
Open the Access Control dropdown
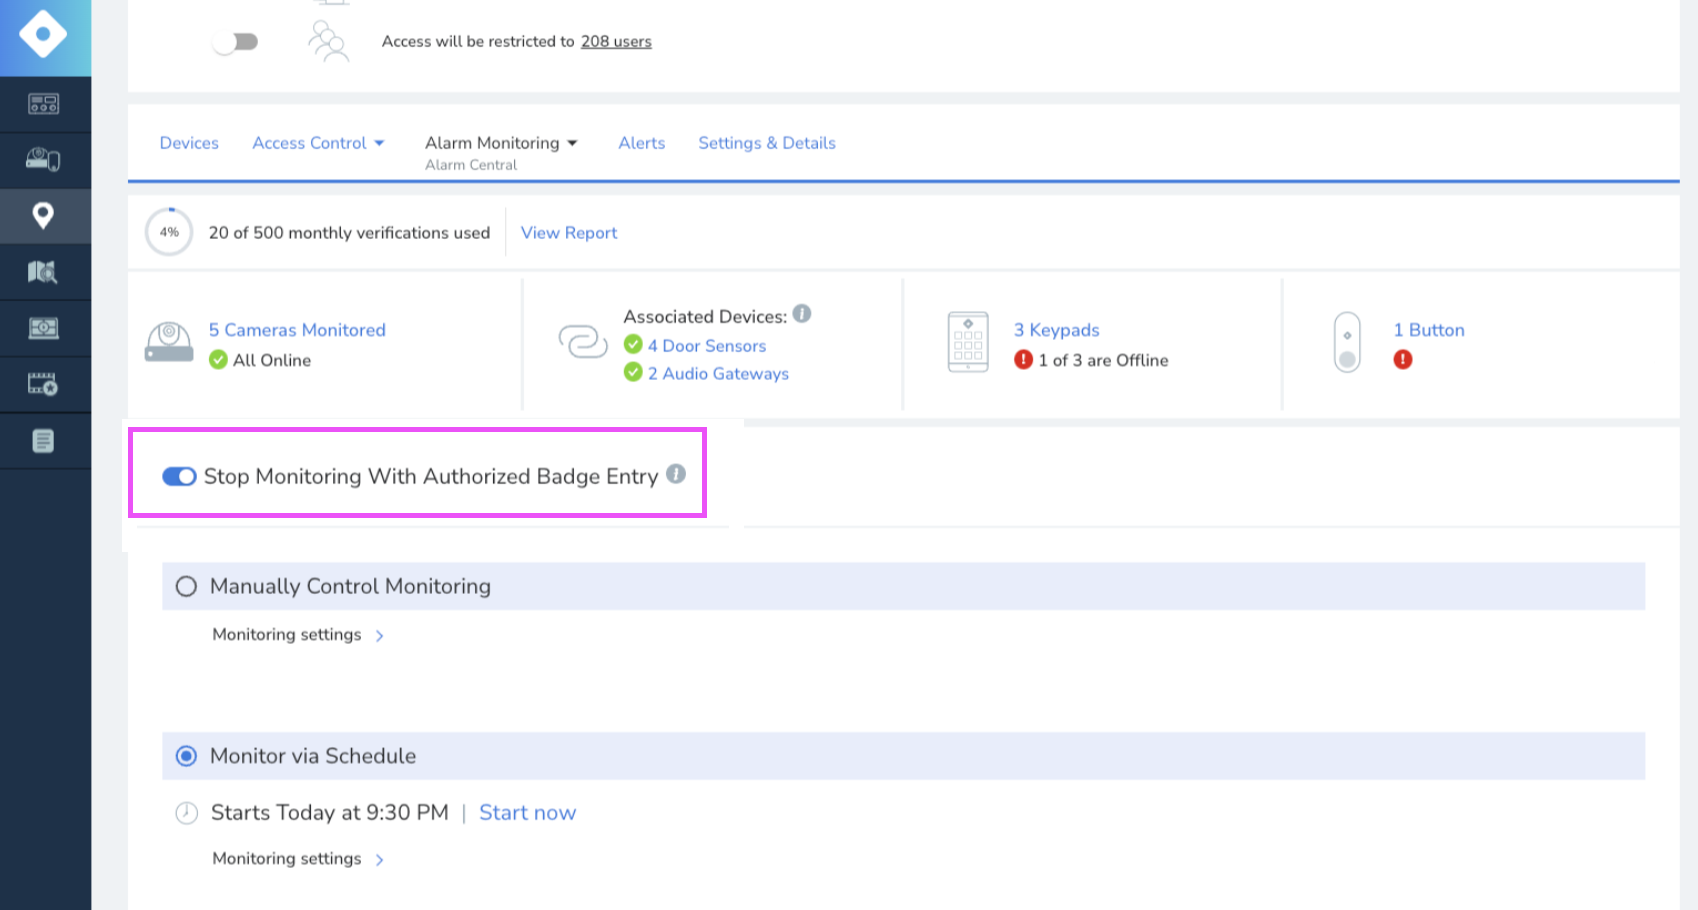(318, 143)
